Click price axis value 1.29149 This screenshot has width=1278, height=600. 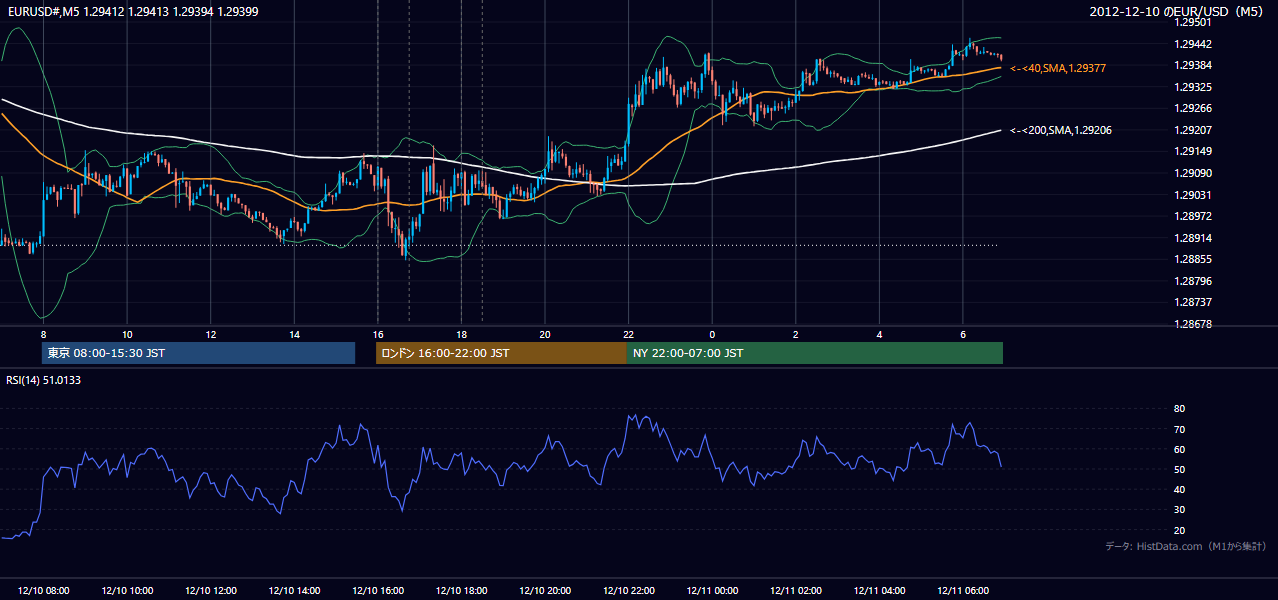pos(1193,152)
